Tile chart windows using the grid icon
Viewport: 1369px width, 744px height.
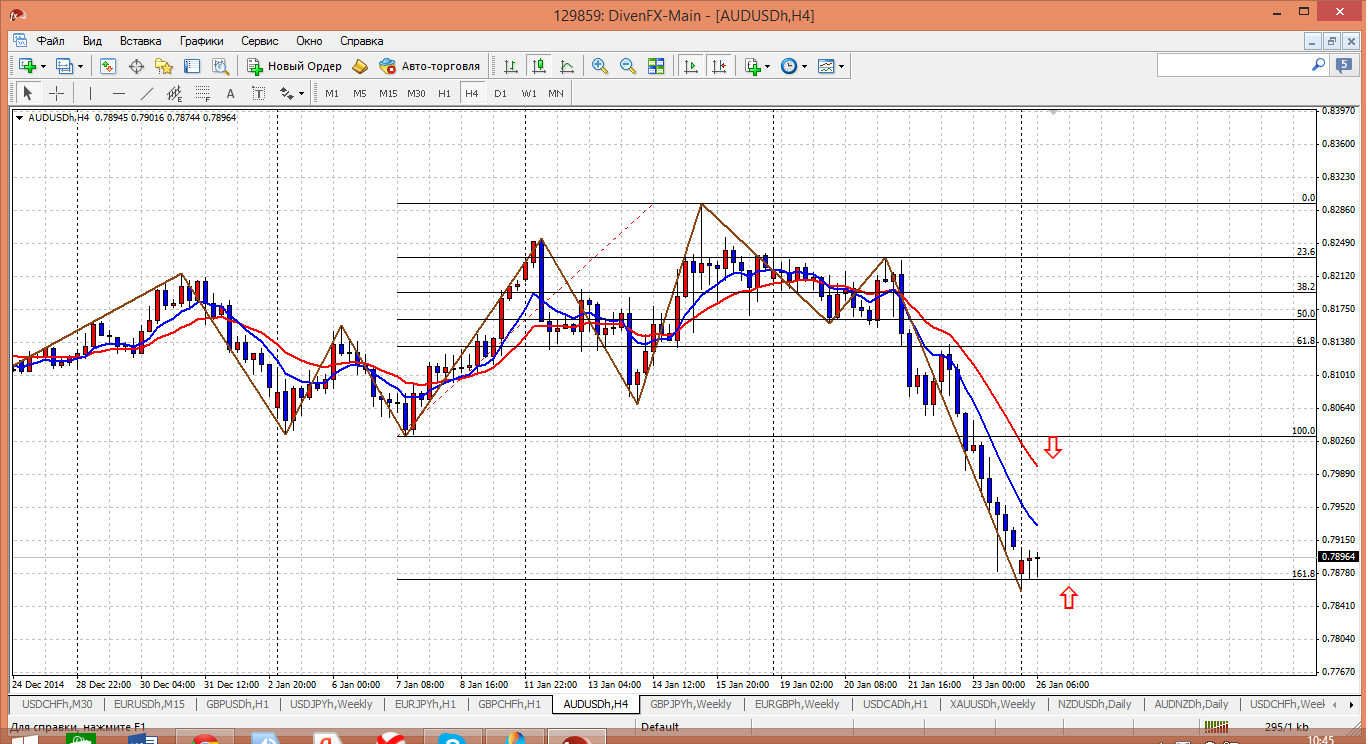pyautogui.click(x=656, y=66)
